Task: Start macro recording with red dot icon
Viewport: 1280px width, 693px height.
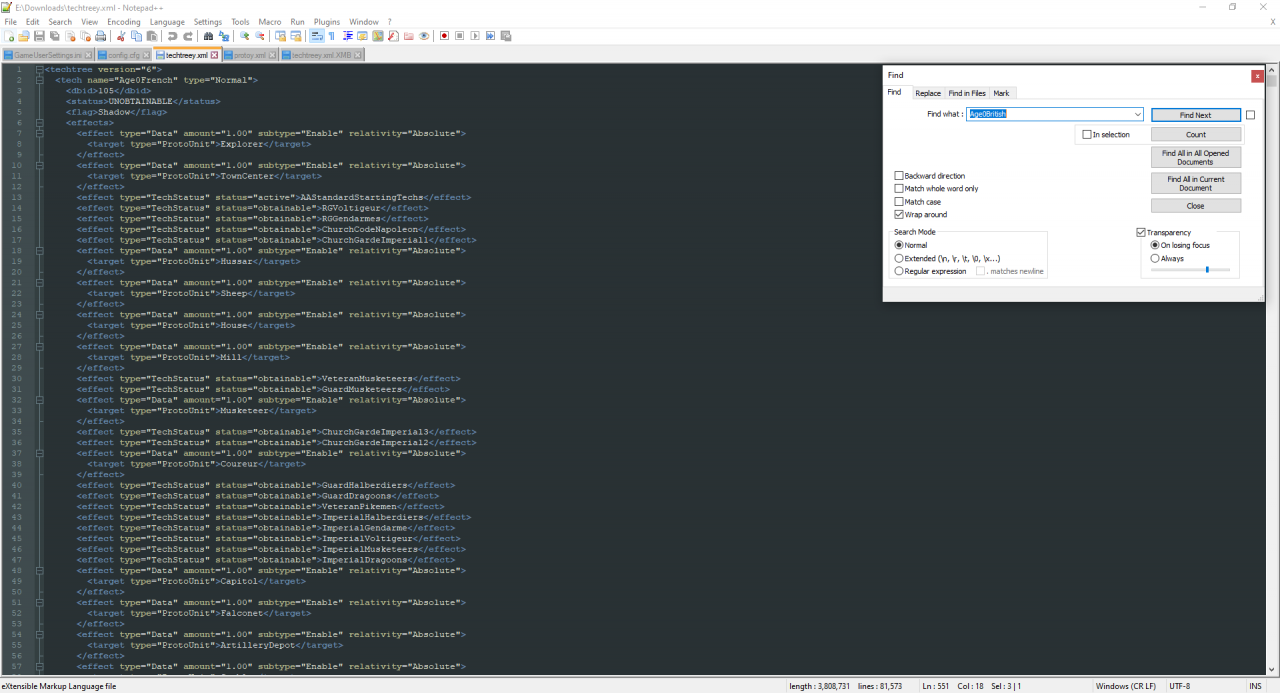Action: [x=444, y=36]
